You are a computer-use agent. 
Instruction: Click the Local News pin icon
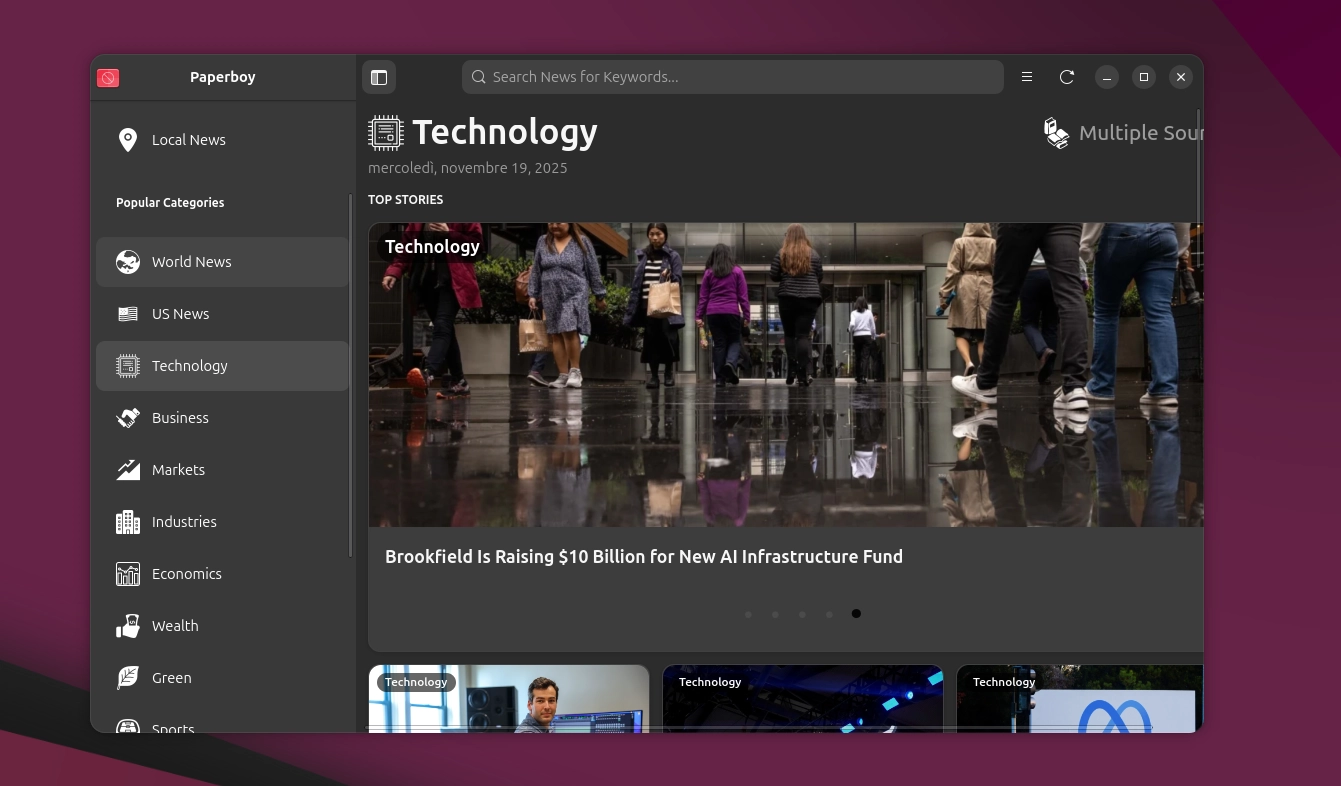click(128, 140)
